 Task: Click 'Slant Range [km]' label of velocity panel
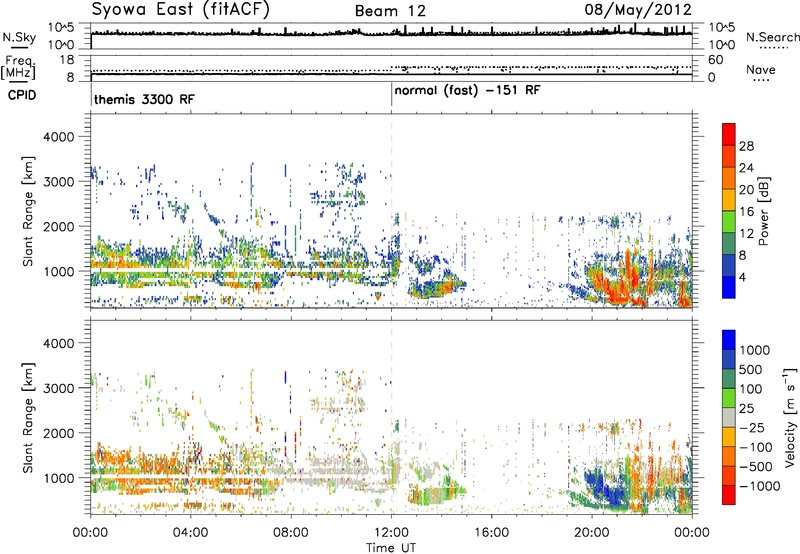(x=28, y=418)
